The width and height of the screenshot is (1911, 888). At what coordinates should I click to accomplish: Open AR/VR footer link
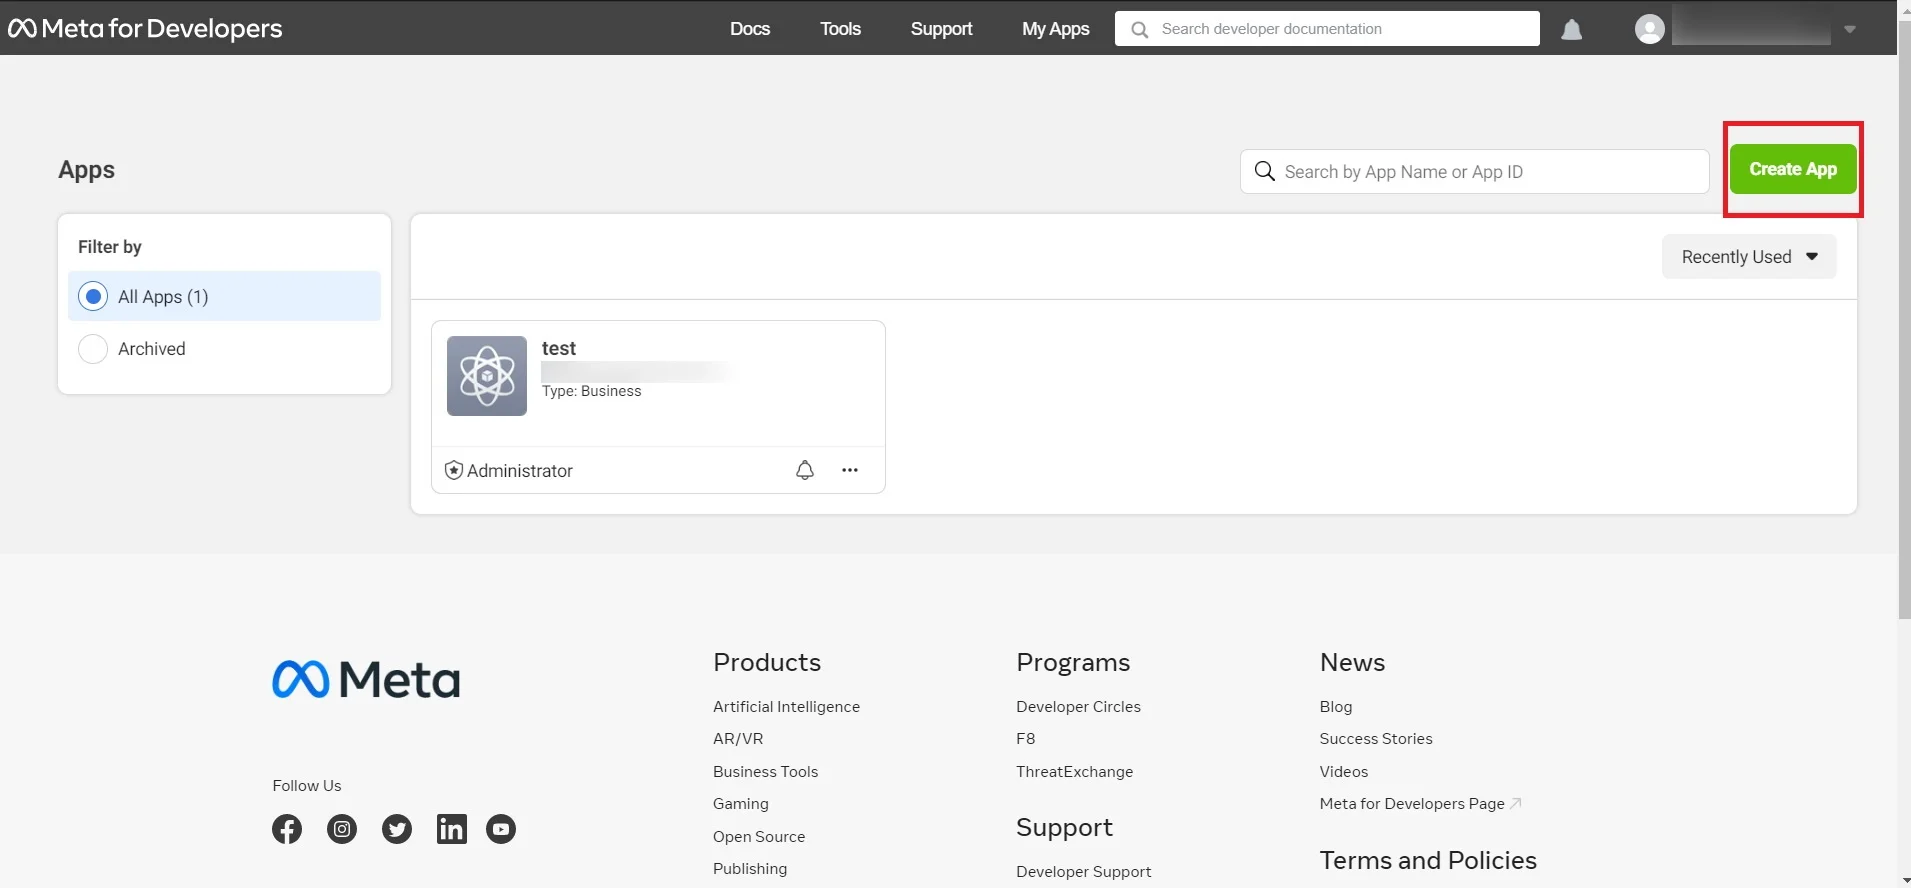(x=738, y=738)
